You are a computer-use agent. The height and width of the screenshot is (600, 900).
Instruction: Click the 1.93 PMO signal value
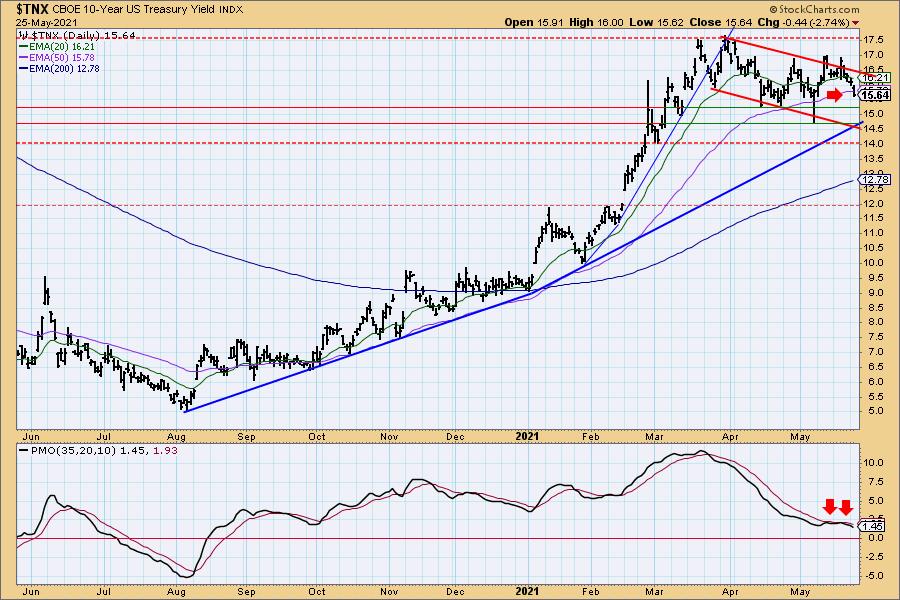(x=166, y=451)
